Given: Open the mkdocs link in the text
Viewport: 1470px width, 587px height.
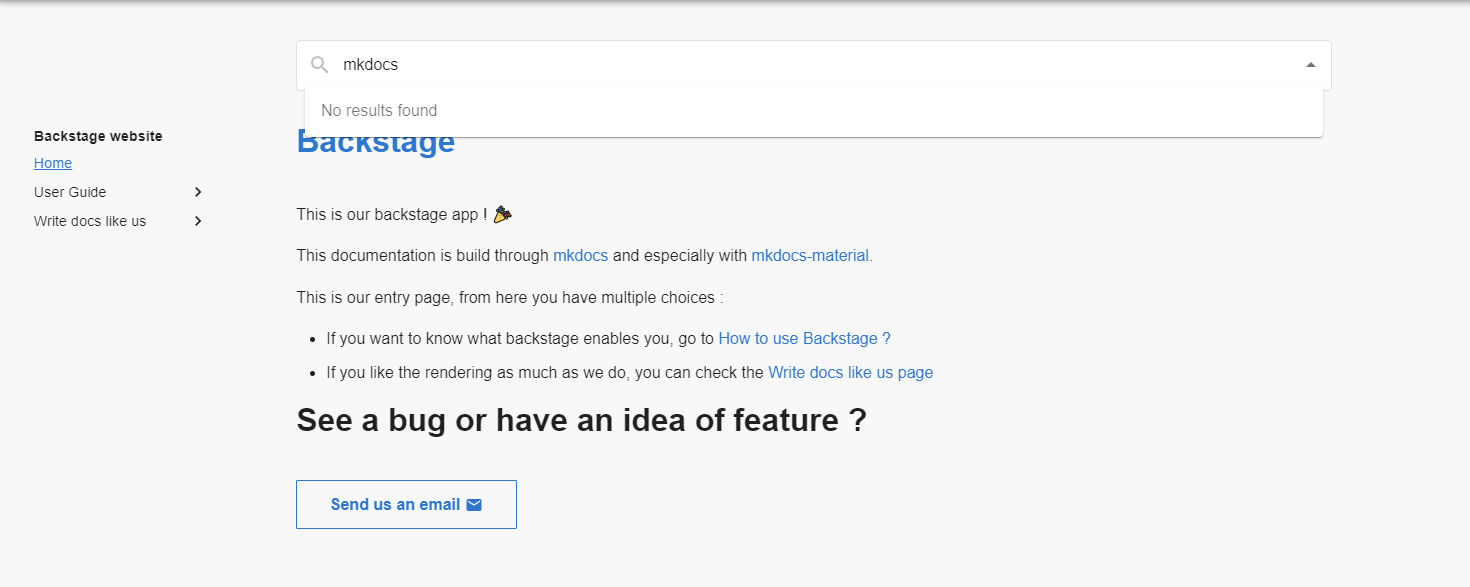Looking at the screenshot, I should [x=580, y=255].
